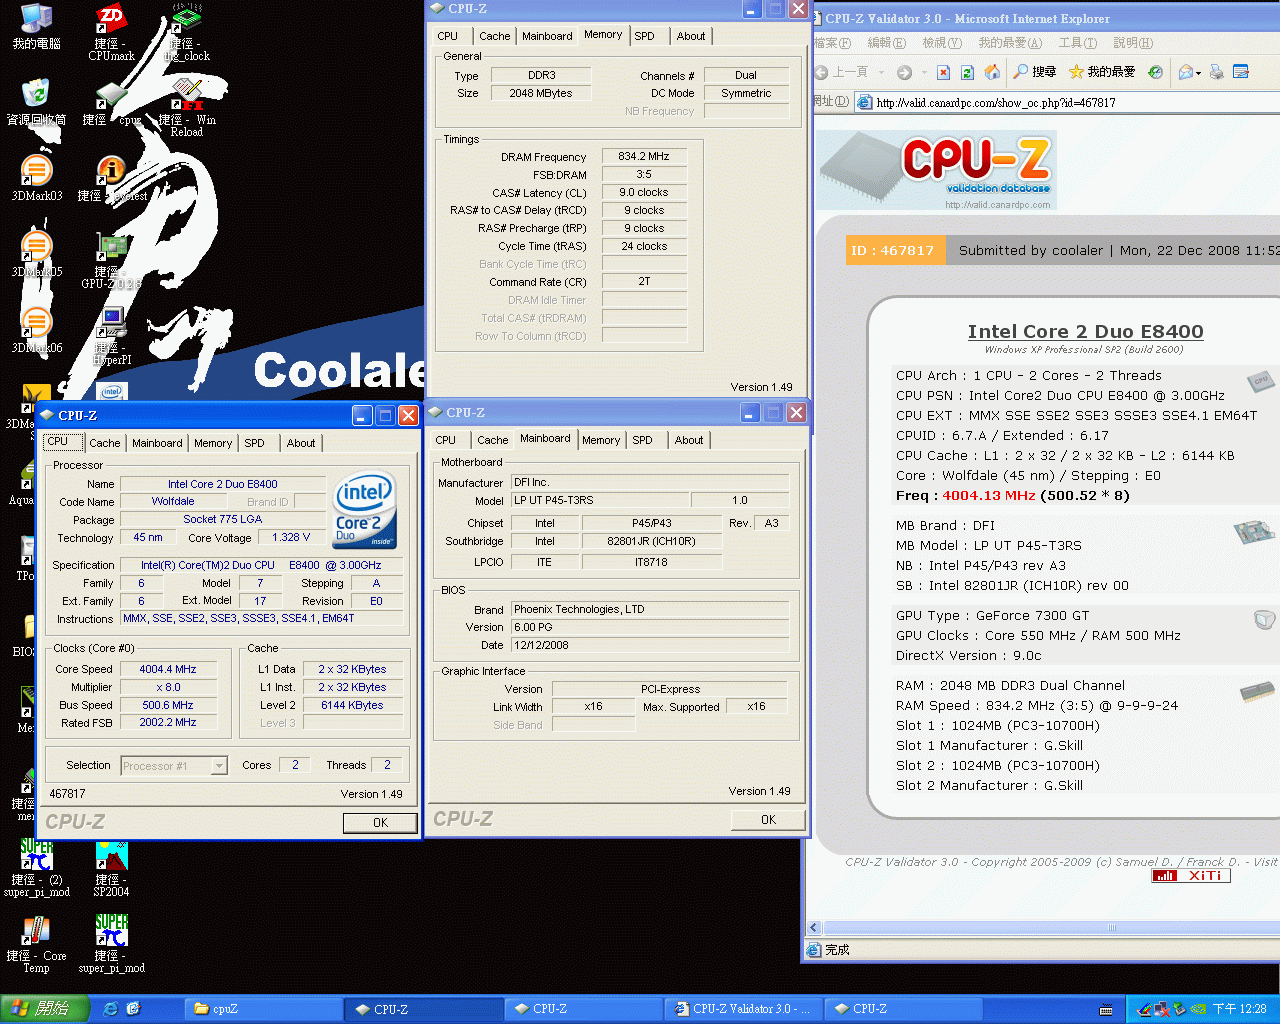Launch the bottom super_pi_mod shortcut
This screenshot has width=1280, height=1024.
coord(111,945)
